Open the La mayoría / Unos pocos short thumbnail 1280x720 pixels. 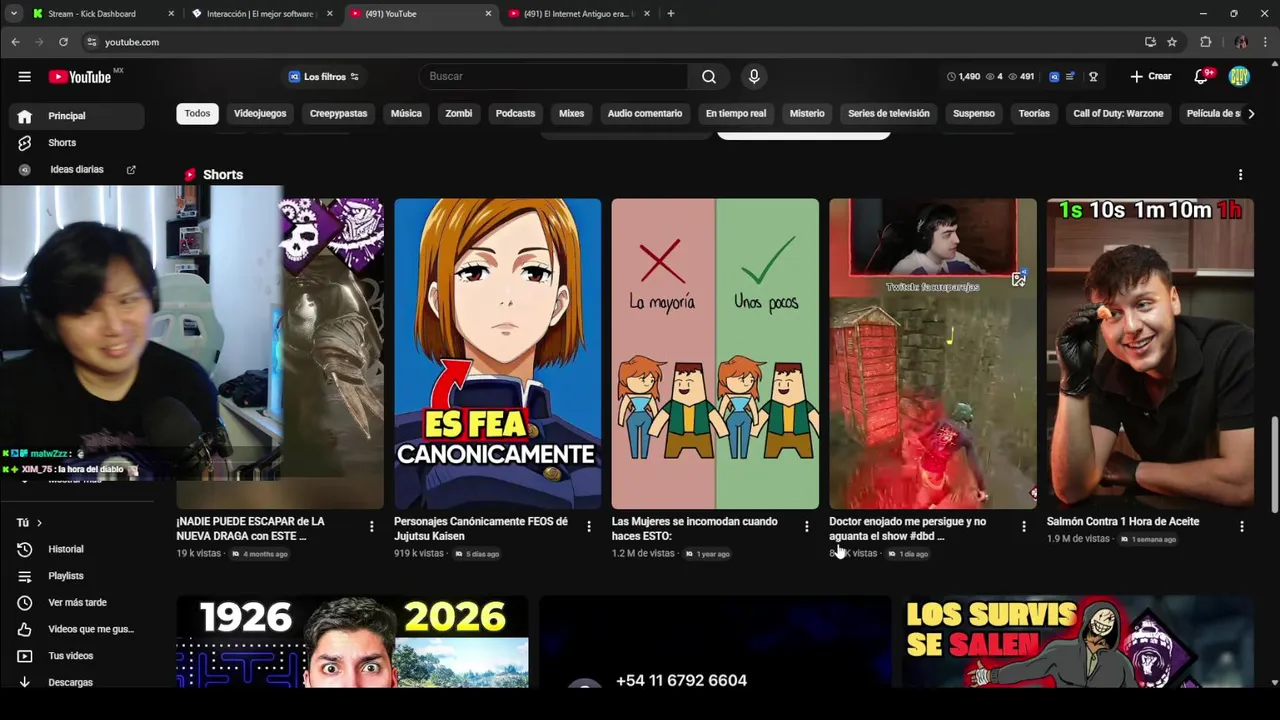pyautogui.click(x=715, y=354)
